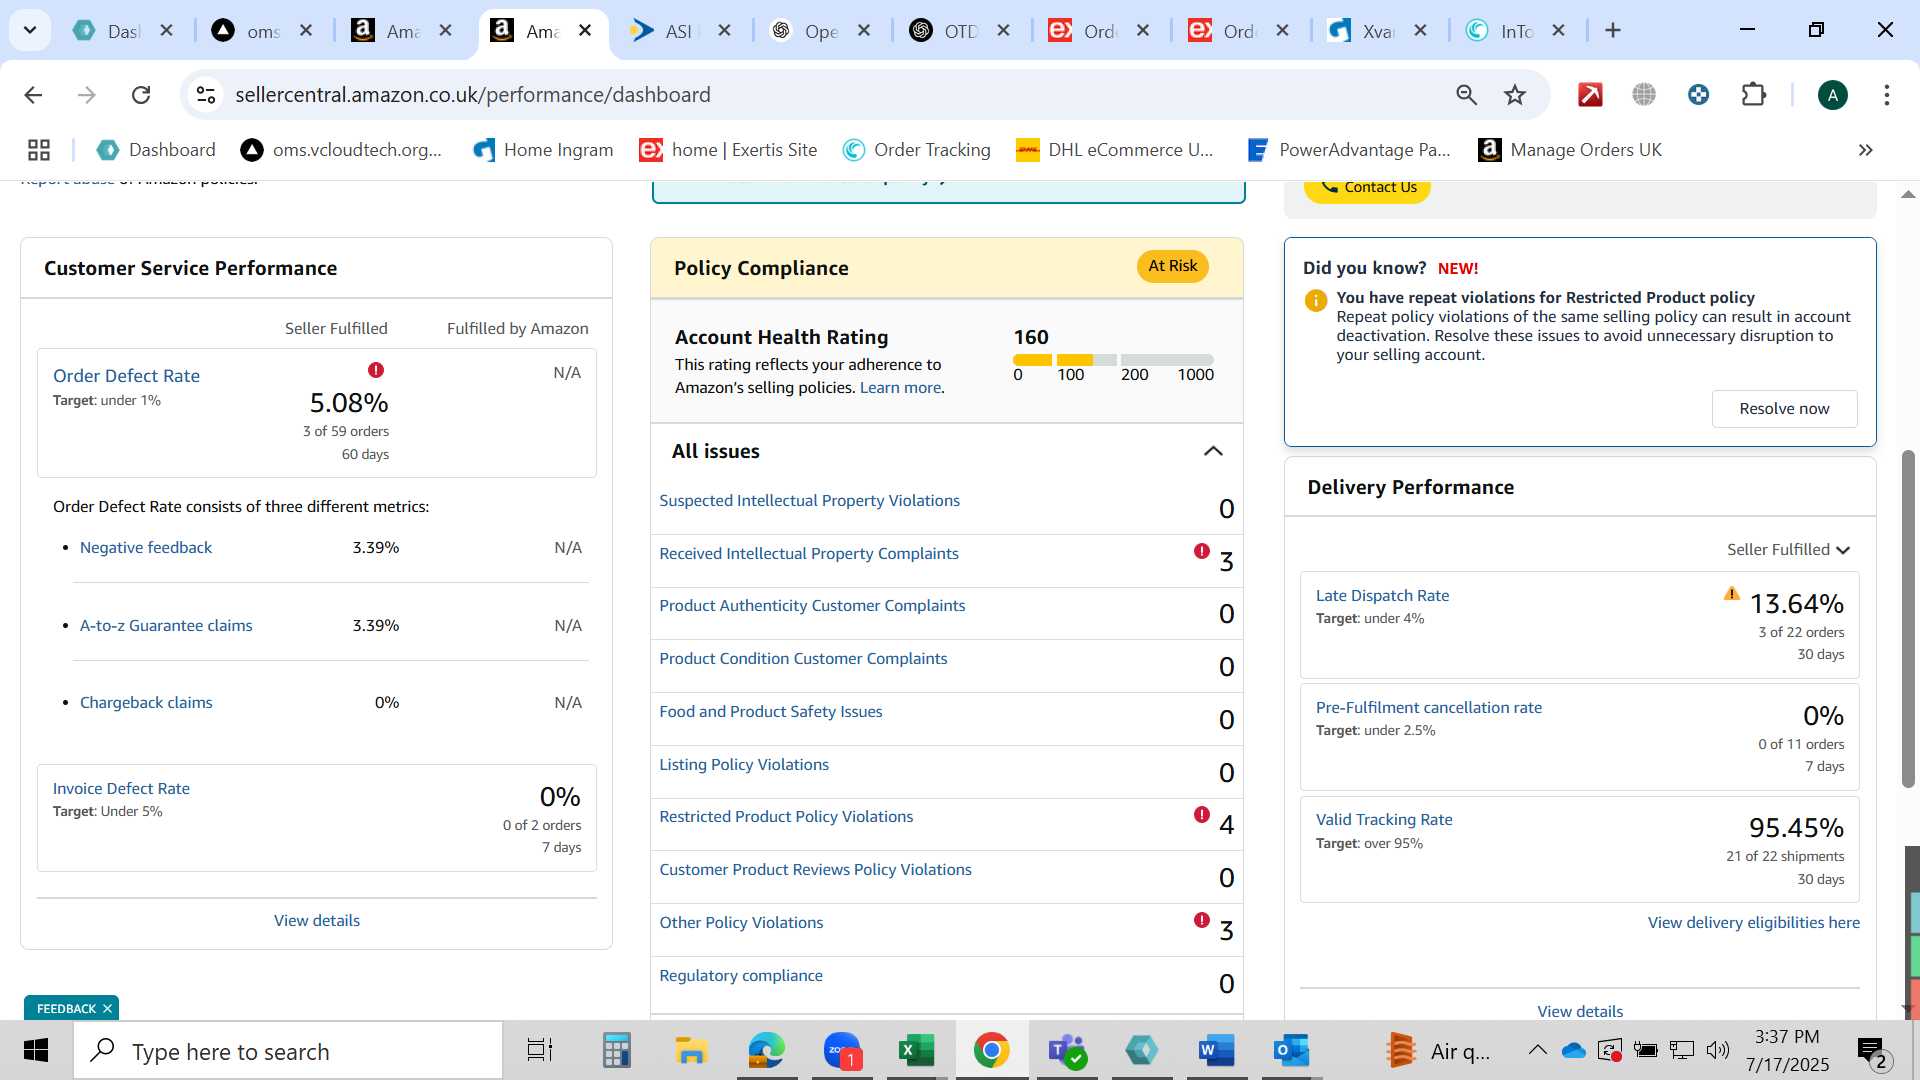Show more bookmarks via double chevron

click(x=1865, y=150)
